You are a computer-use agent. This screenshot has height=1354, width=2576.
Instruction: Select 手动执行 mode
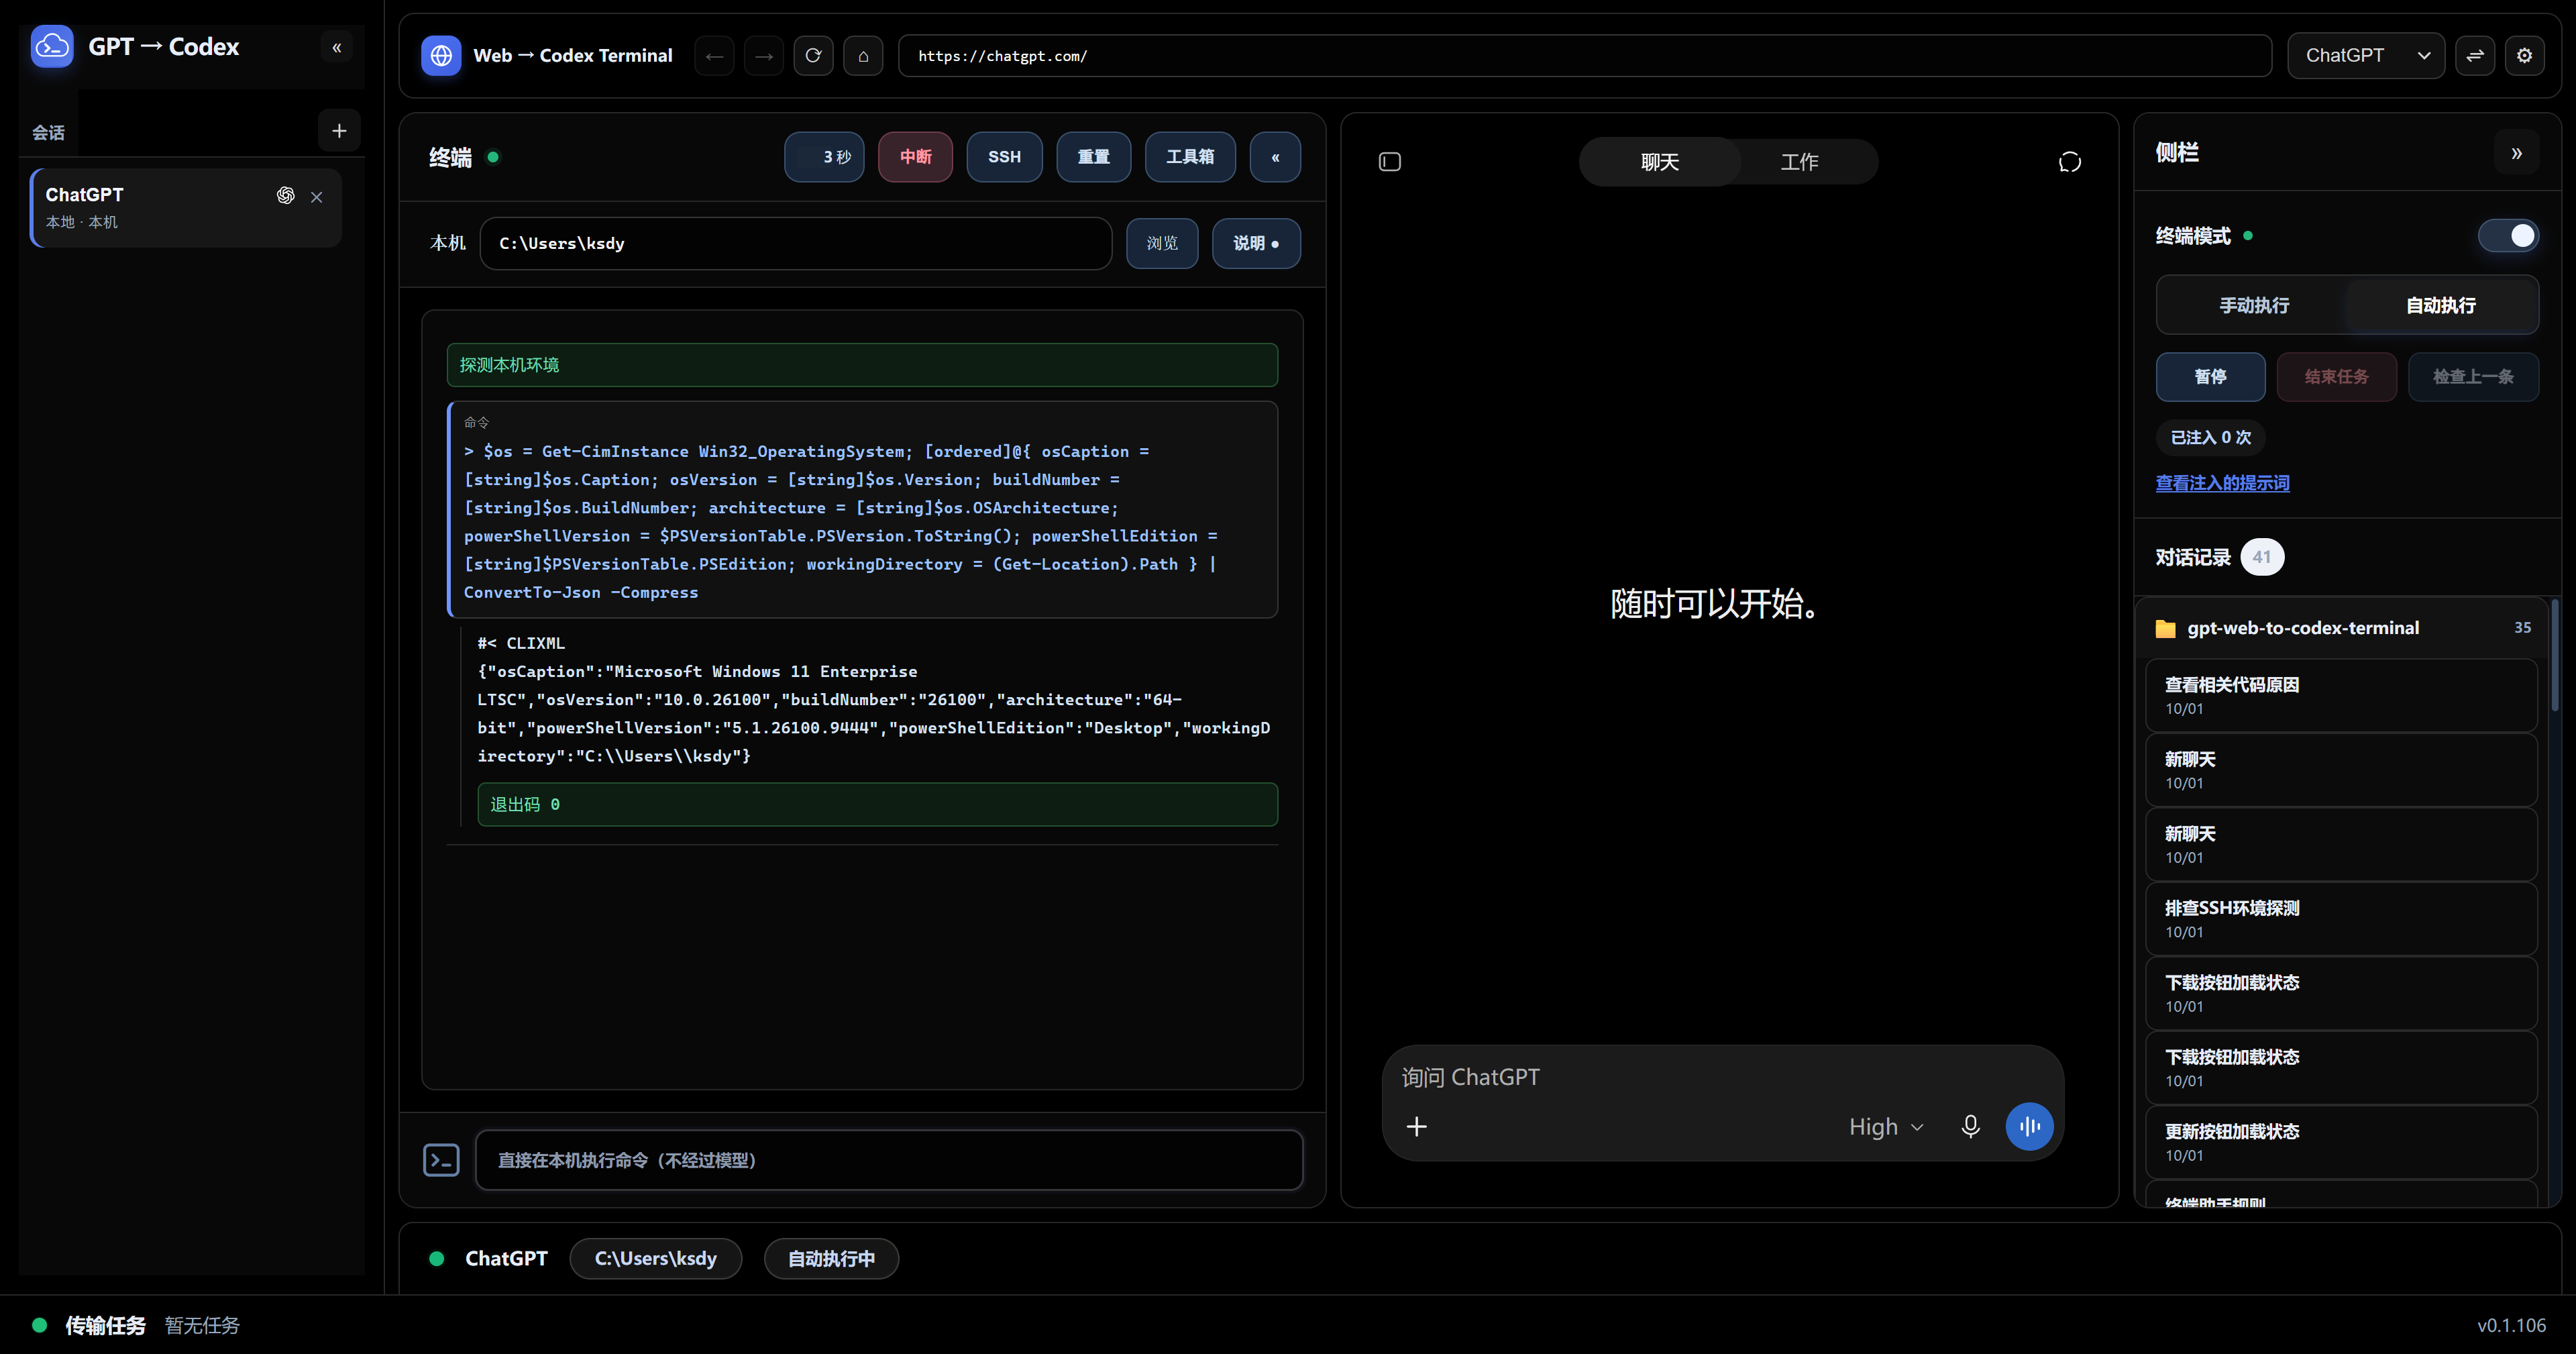(2254, 306)
